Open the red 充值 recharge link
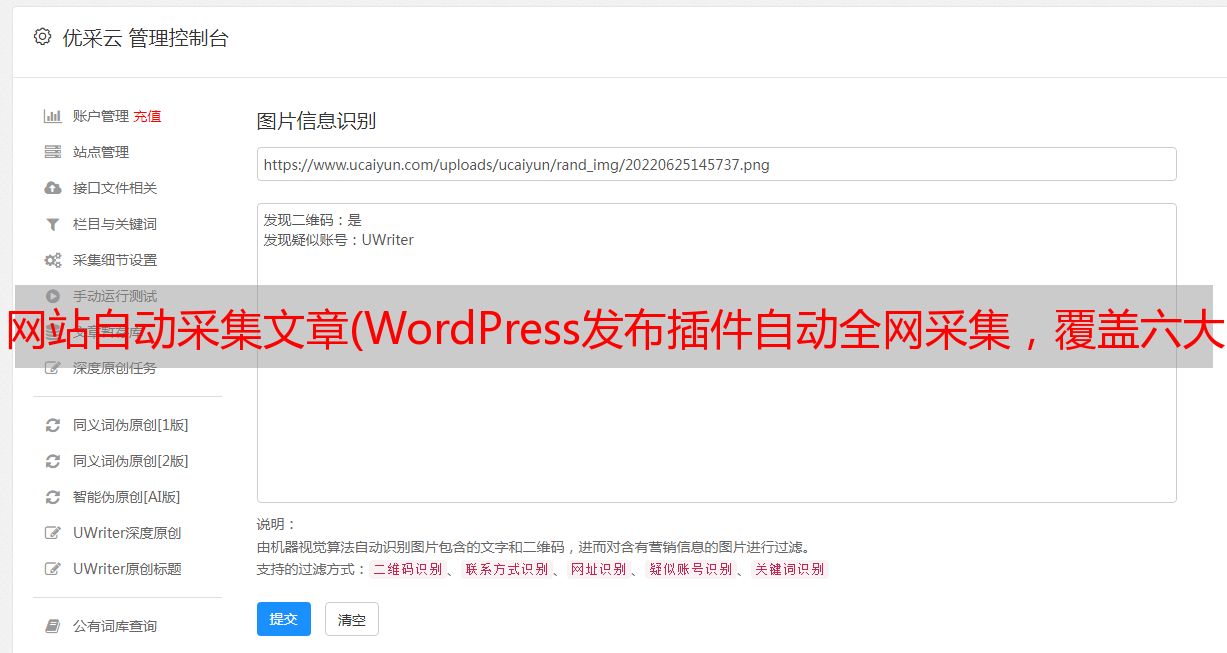The height and width of the screenshot is (653, 1227). [x=147, y=116]
